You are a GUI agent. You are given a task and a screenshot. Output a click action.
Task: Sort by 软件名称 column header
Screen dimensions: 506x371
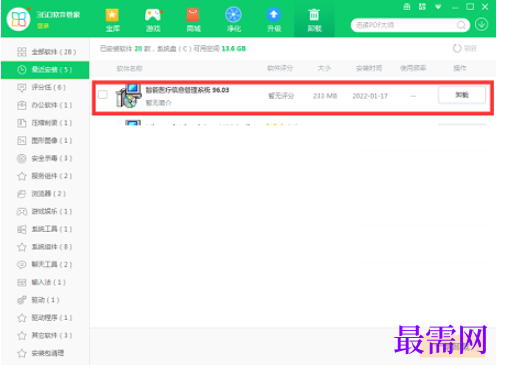click(129, 68)
